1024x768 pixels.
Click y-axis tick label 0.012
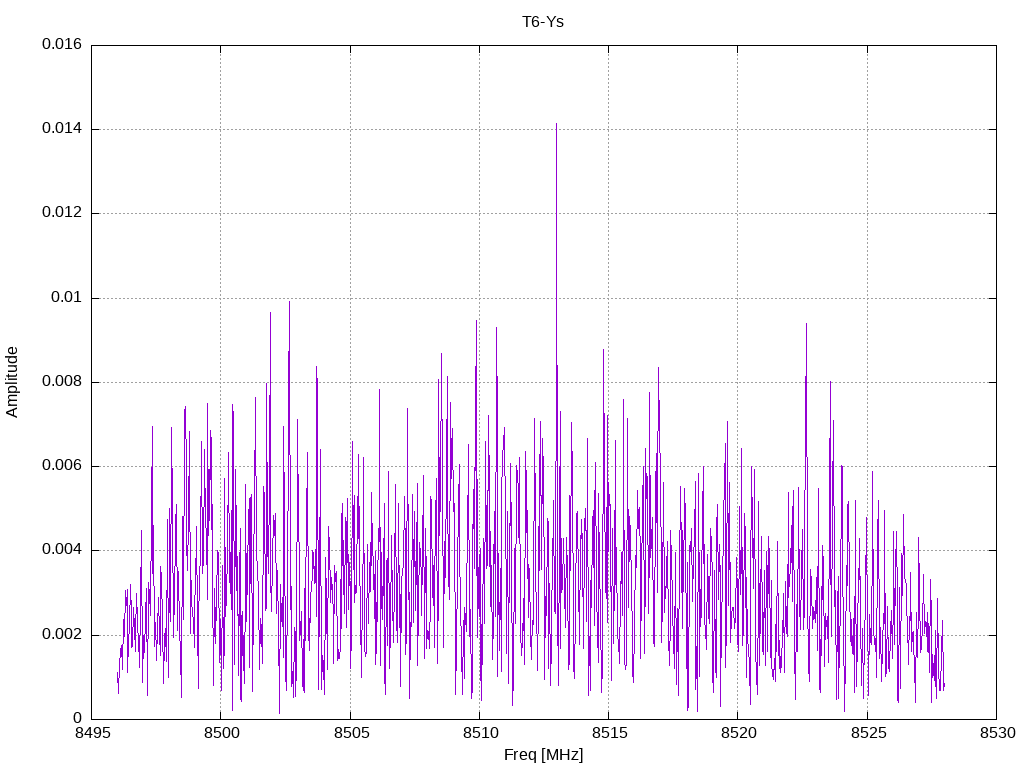click(62, 212)
